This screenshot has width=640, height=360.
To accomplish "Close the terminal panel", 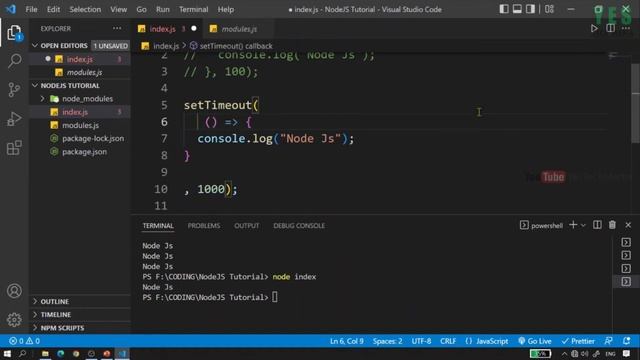I will coord(628,225).
